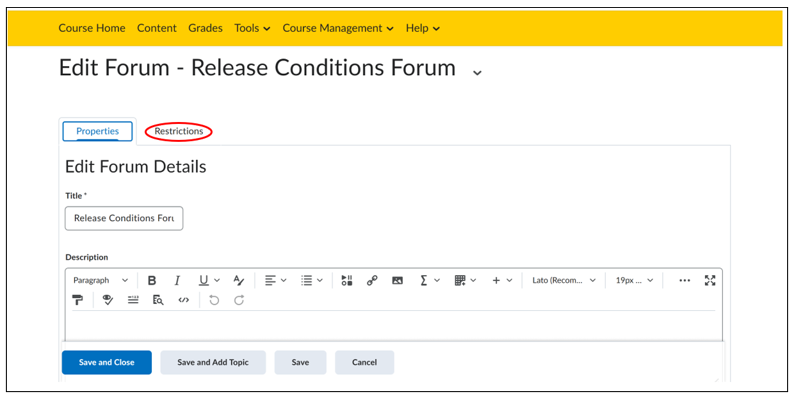Insert a quicklink using chain icon

(372, 280)
